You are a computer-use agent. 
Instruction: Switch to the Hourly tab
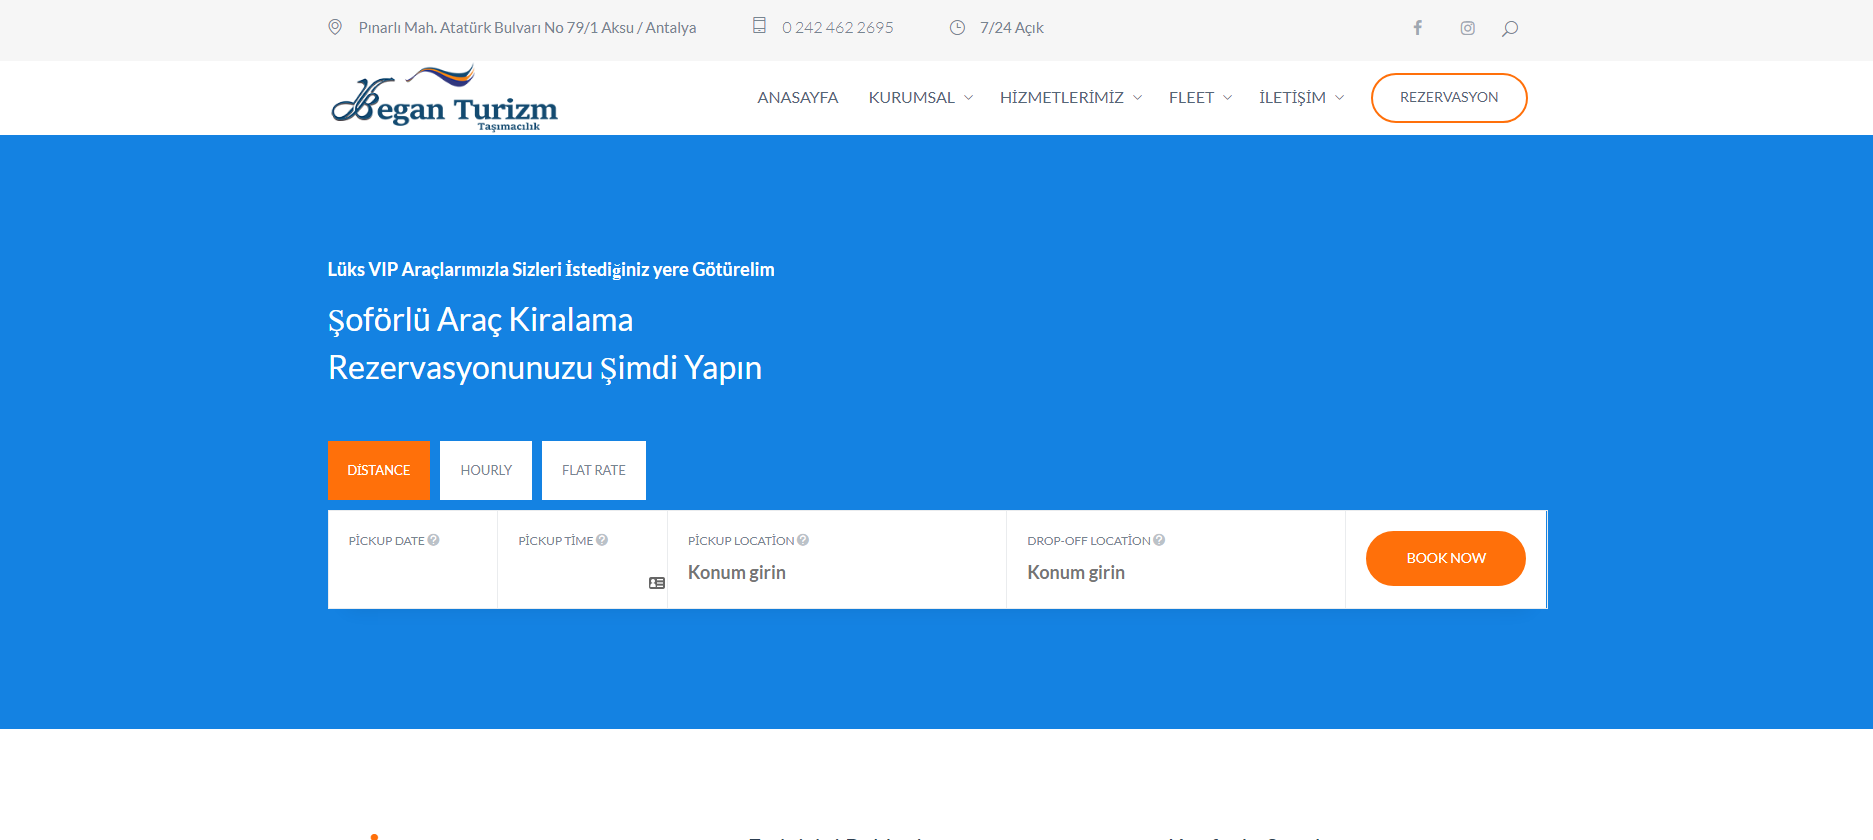(x=486, y=470)
